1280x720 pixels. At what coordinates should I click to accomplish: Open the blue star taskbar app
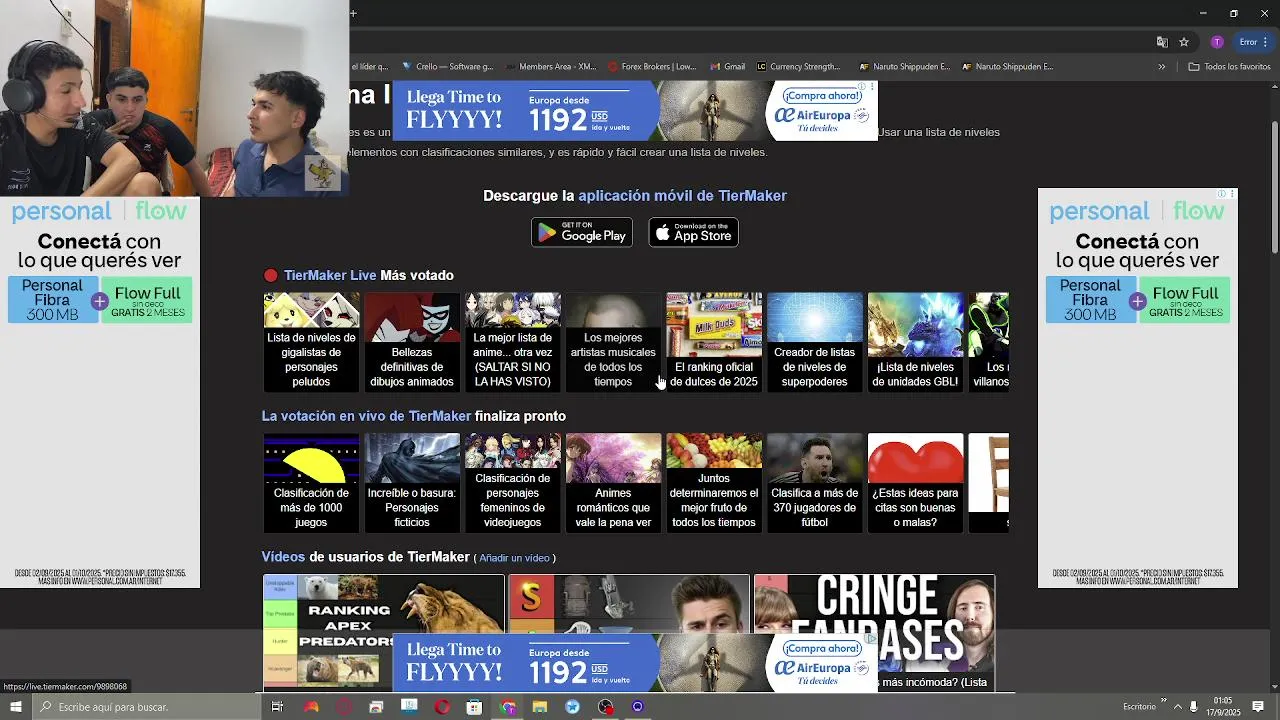point(572,707)
